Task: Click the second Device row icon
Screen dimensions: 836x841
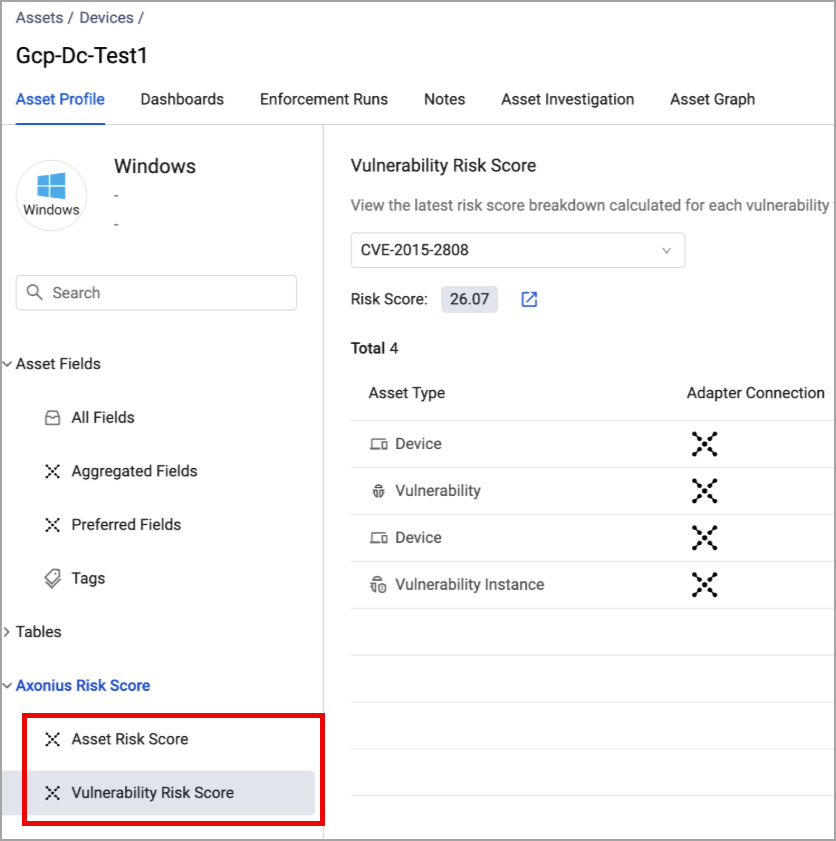Action: (x=379, y=537)
